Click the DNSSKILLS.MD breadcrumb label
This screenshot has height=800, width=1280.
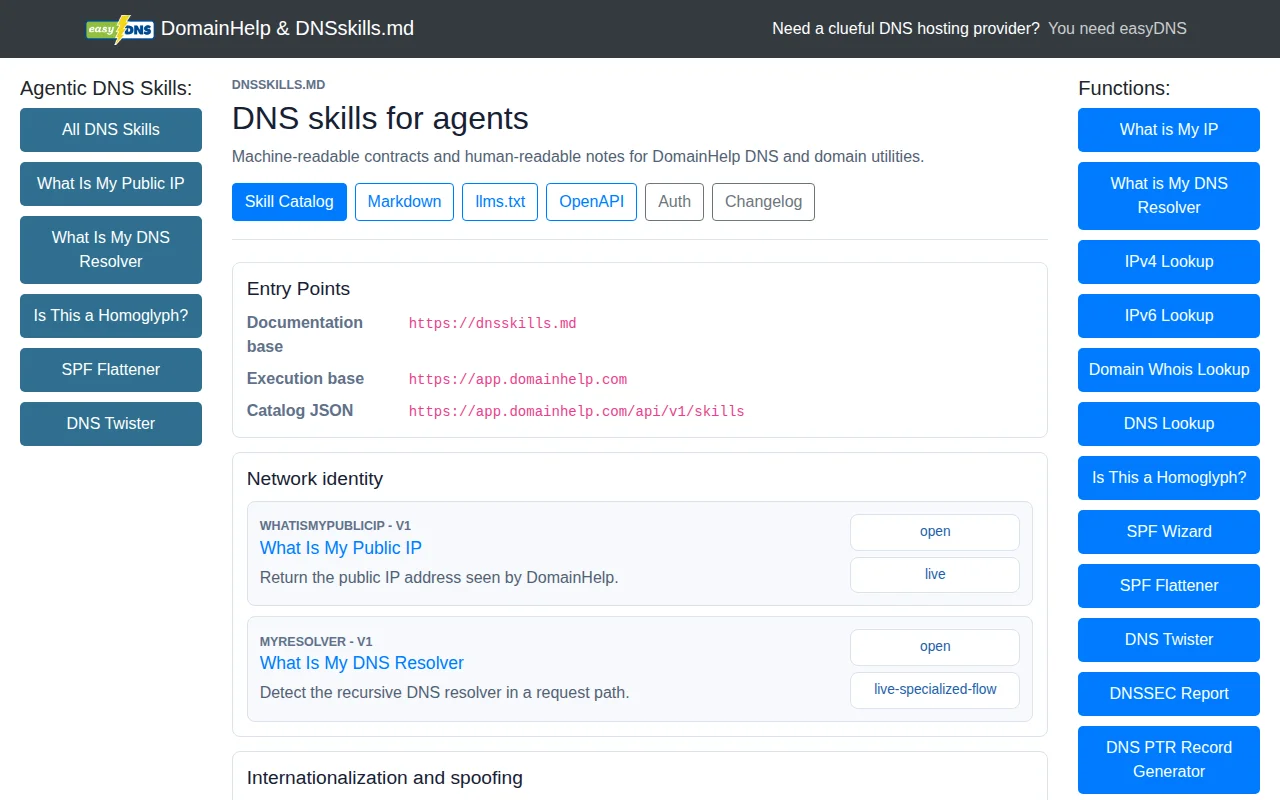click(x=278, y=85)
